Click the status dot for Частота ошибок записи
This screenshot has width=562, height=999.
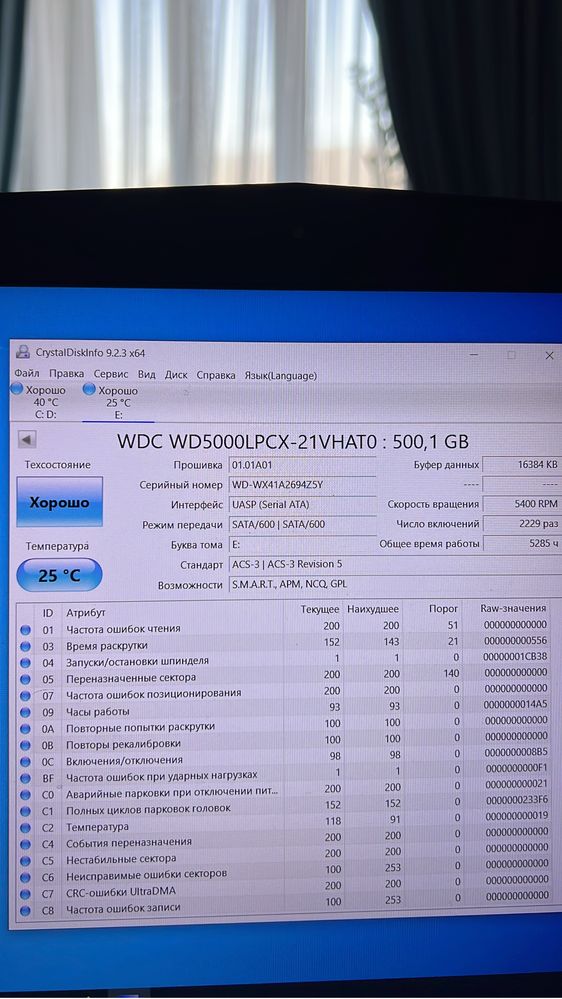pos(25,911)
